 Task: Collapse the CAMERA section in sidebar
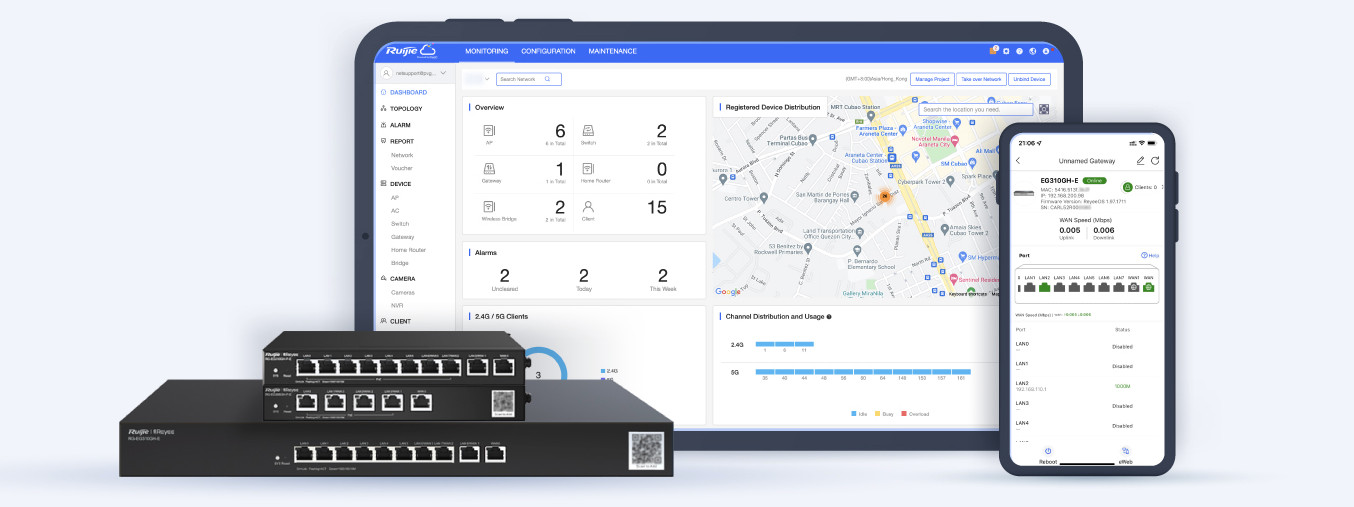coord(402,279)
